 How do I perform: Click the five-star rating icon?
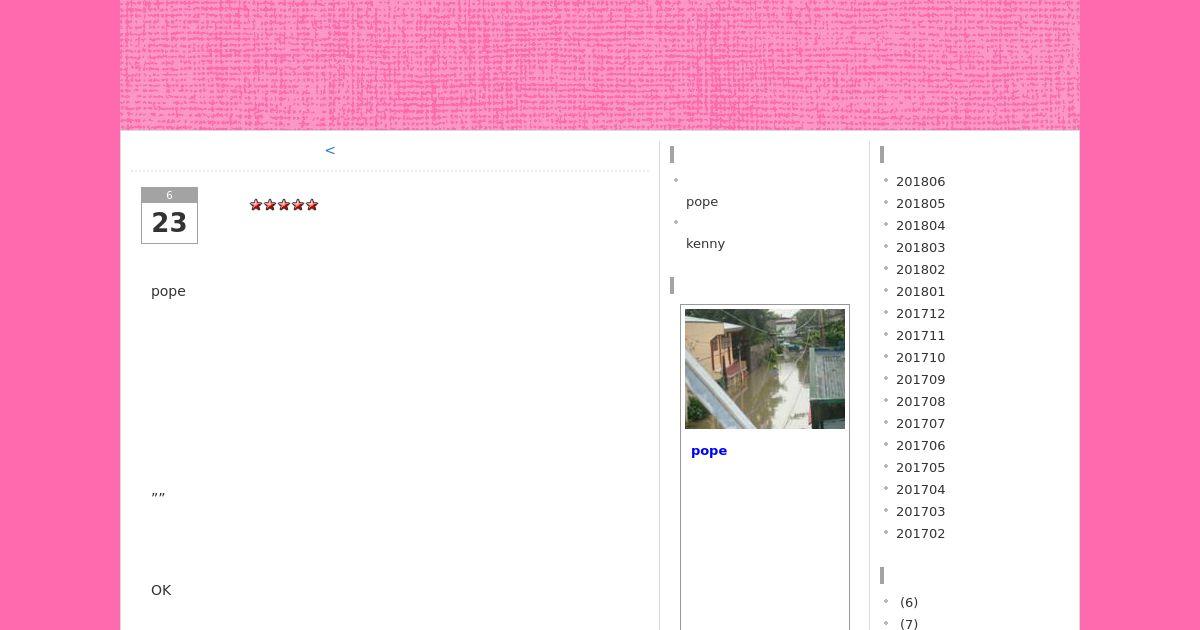(x=284, y=205)
